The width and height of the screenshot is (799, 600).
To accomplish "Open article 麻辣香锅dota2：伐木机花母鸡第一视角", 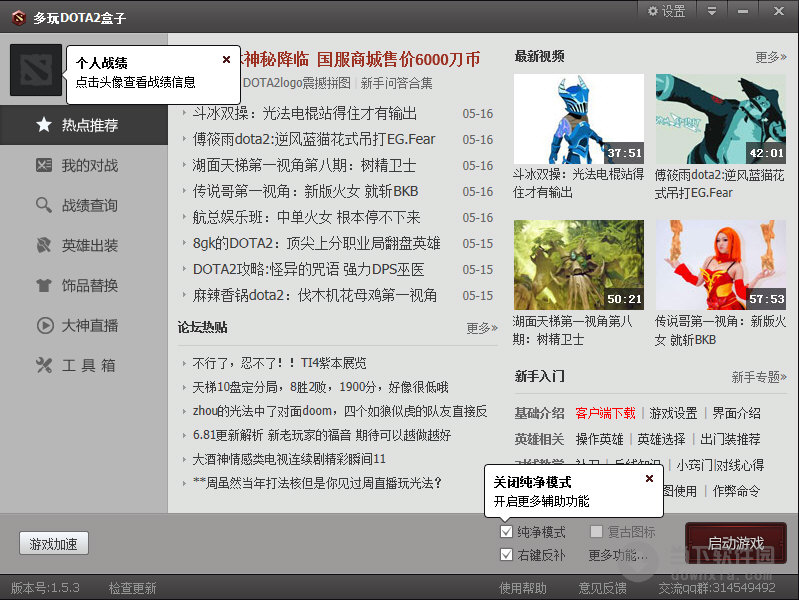I will (x=314, y=295).
